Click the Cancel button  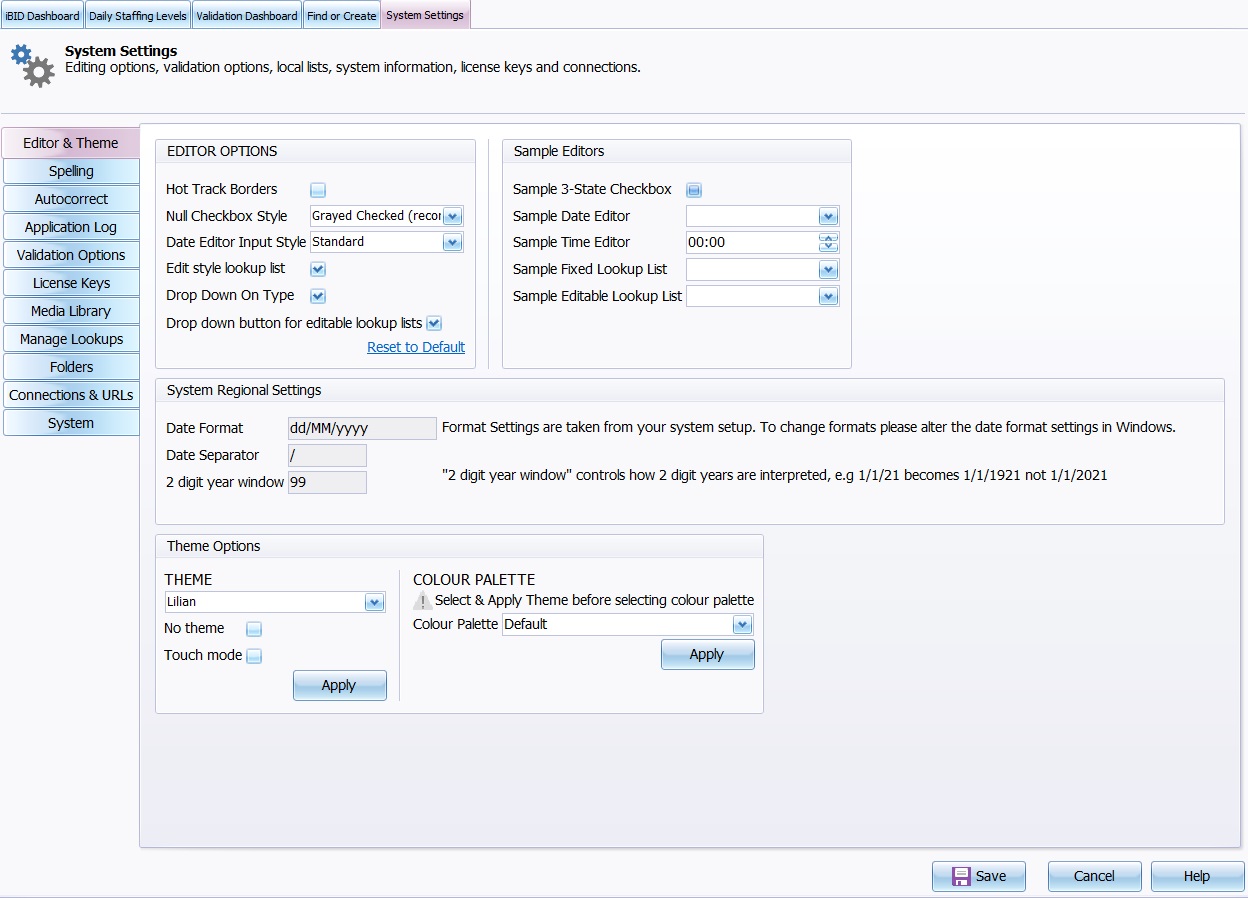[1094, 876]
